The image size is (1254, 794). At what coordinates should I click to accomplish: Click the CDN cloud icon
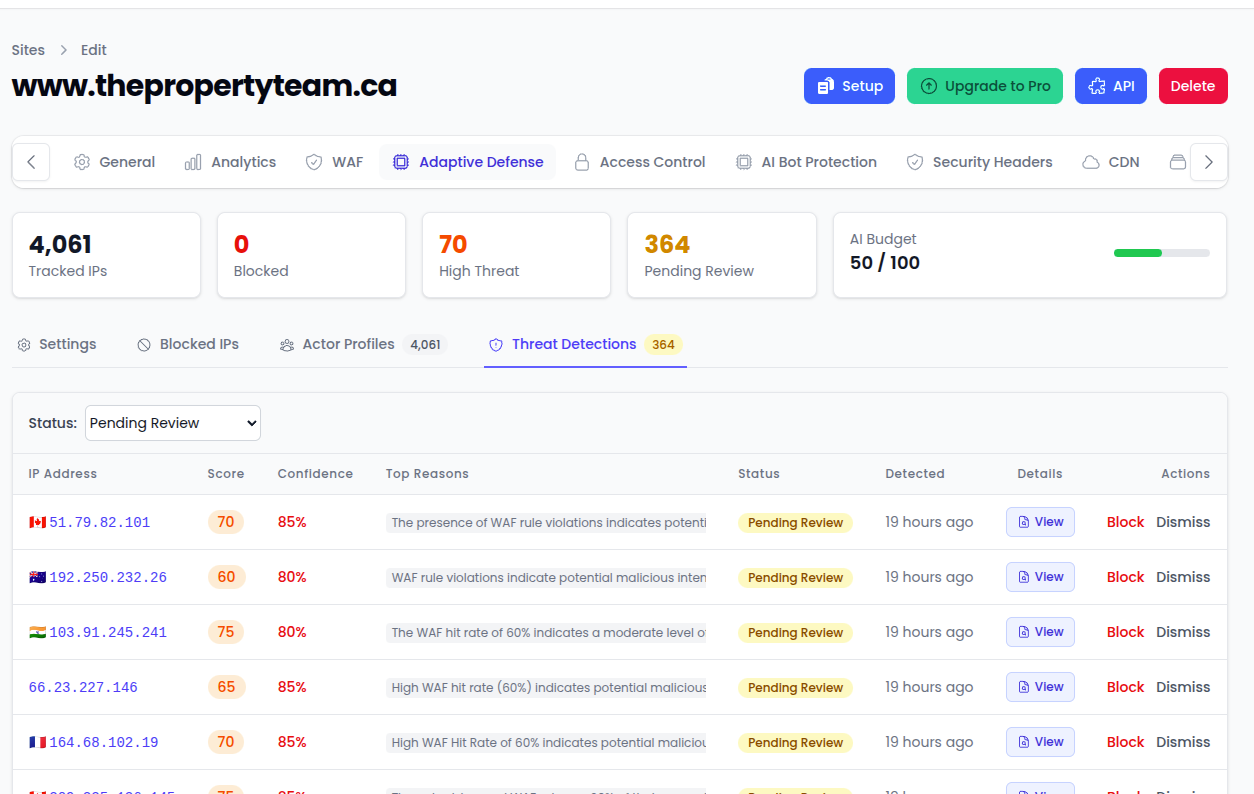tap(1091, 162)
